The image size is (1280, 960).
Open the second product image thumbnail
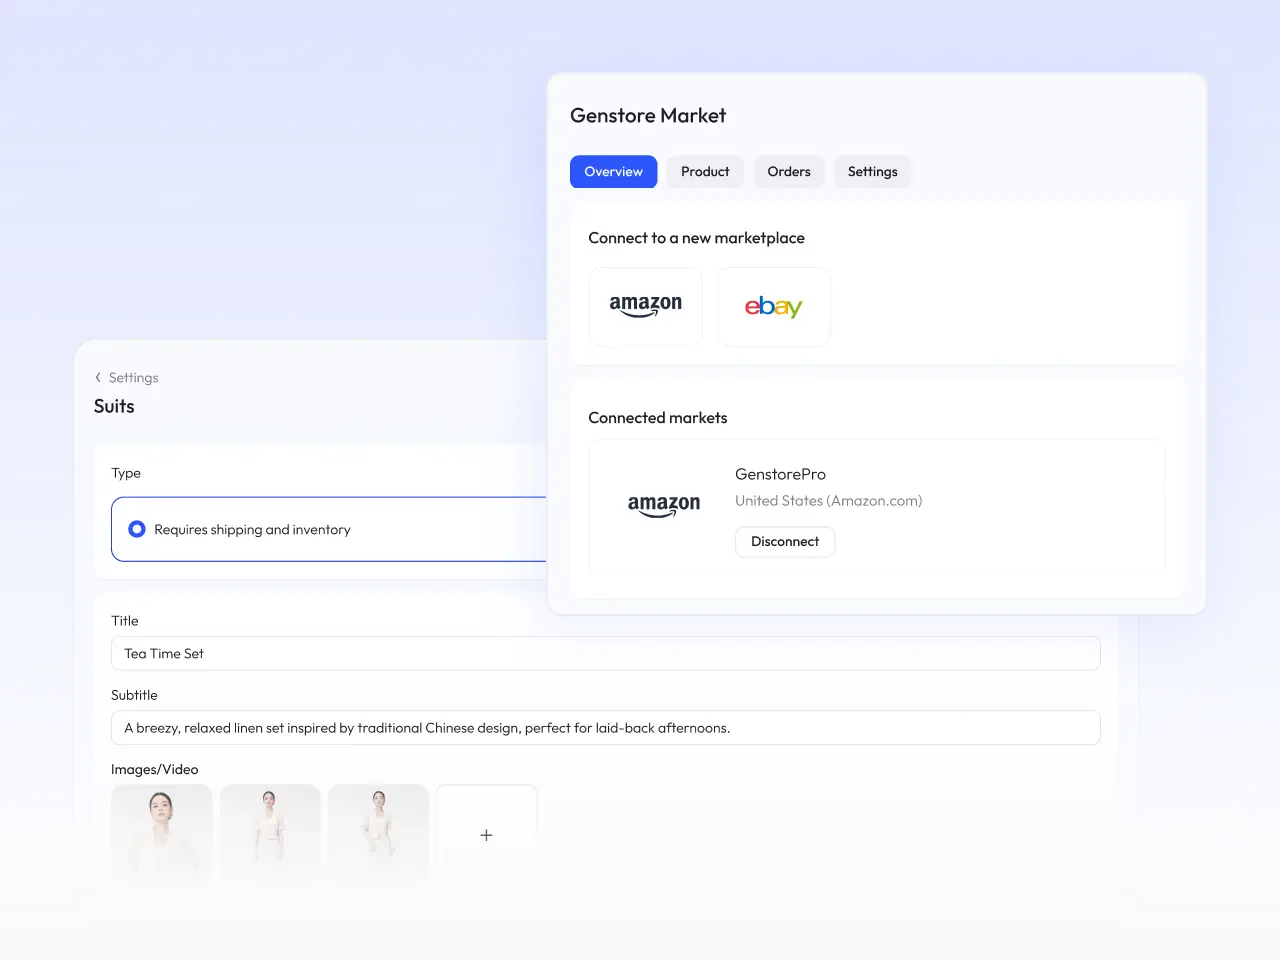[x=270, y=834]
